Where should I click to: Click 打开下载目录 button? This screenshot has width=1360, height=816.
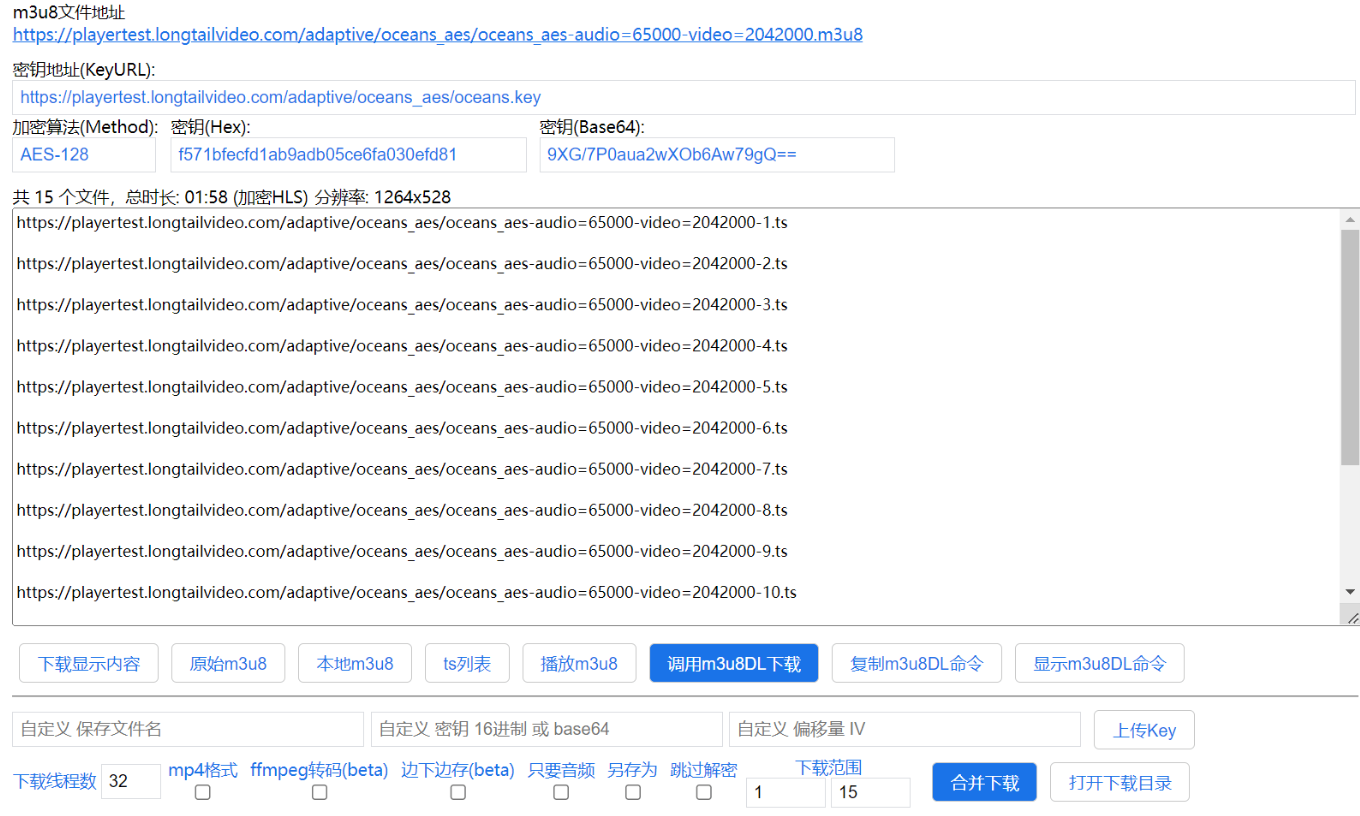(1120, 782)
